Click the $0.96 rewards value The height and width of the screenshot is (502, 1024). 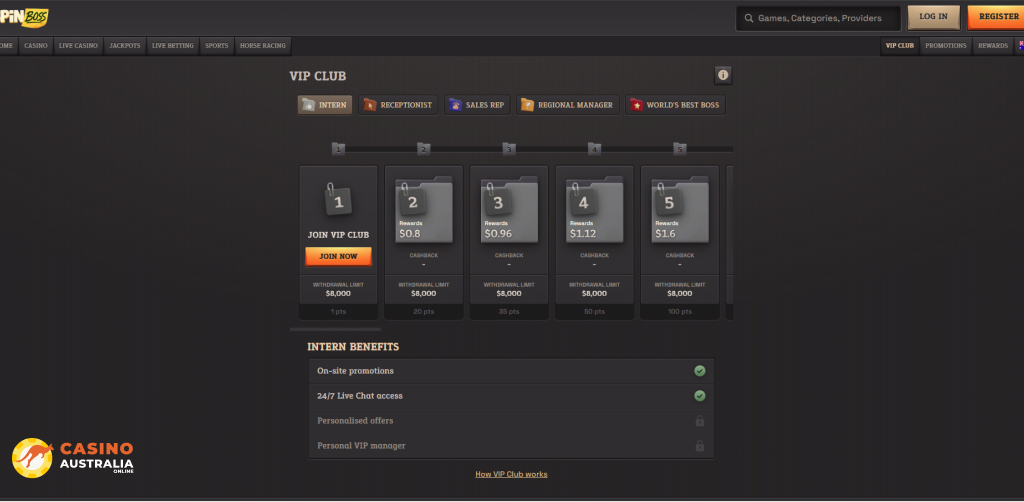[498, 234]
